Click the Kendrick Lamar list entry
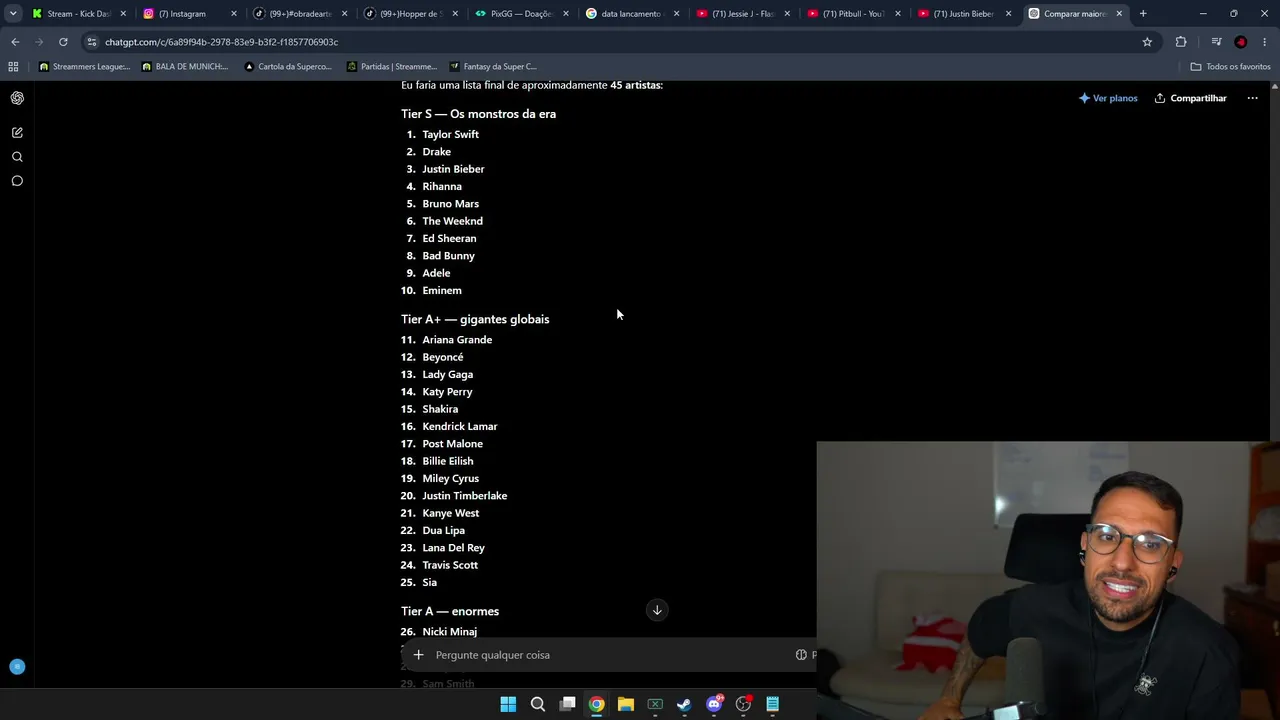Image resolution: width=1280 pixels, height=720 pixels. coord(460,427)
